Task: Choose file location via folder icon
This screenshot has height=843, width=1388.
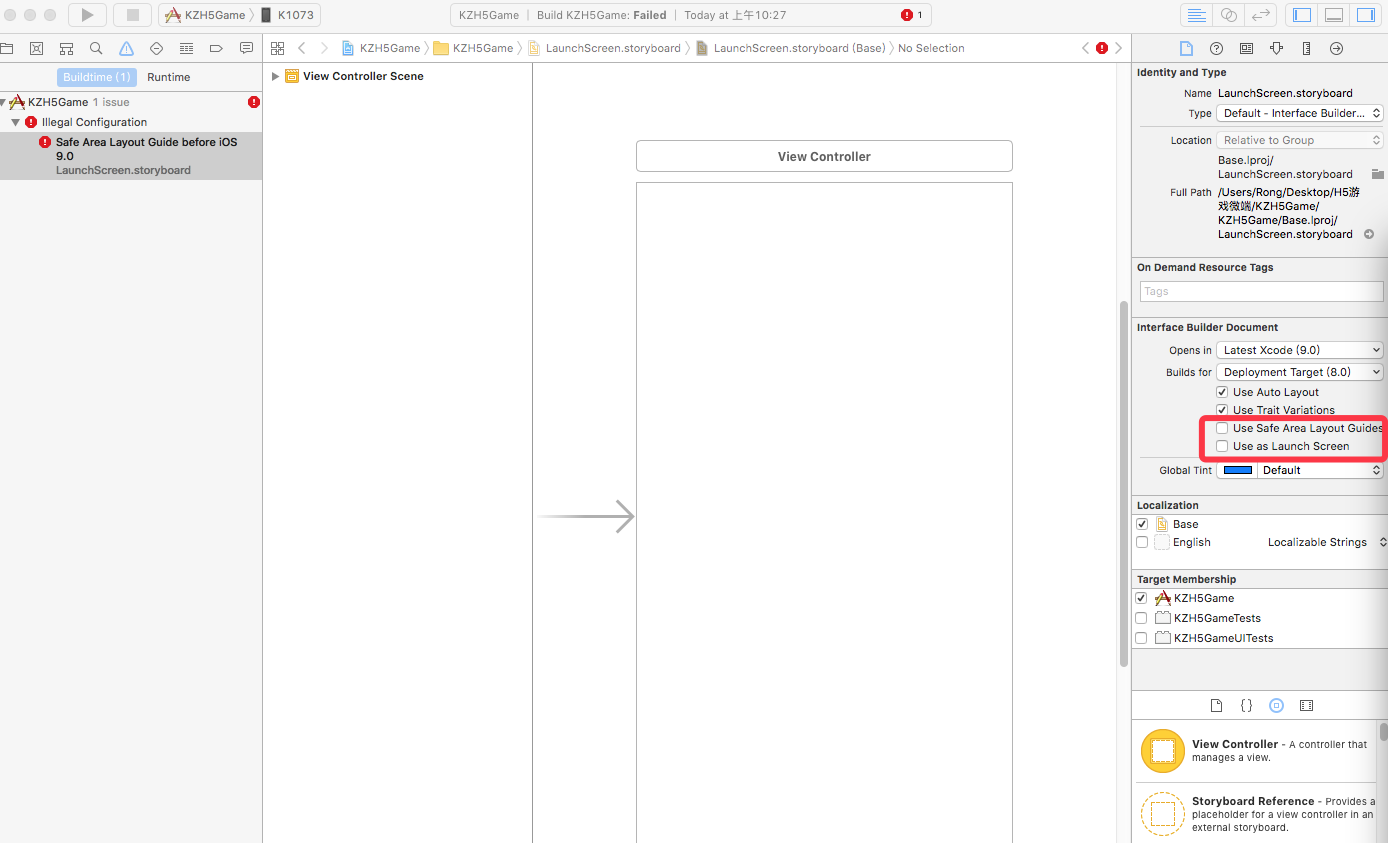Action: pos(1377,174)
